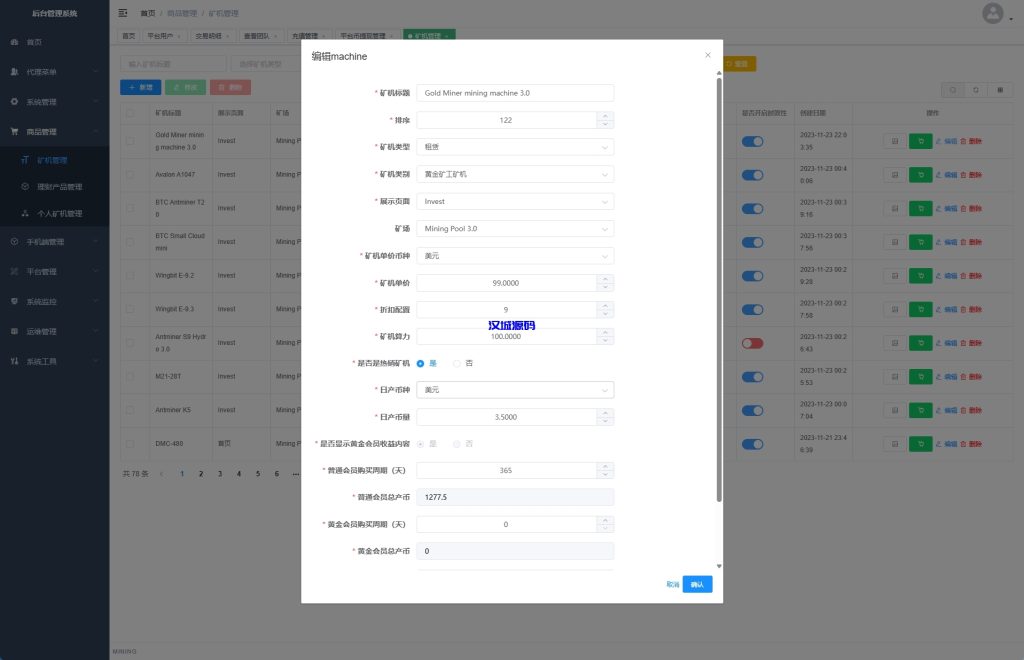Increase 排序 value using the stepper arrow
Image resolution: width=1024 pixels, height=660 pixels.
(605, 117)
